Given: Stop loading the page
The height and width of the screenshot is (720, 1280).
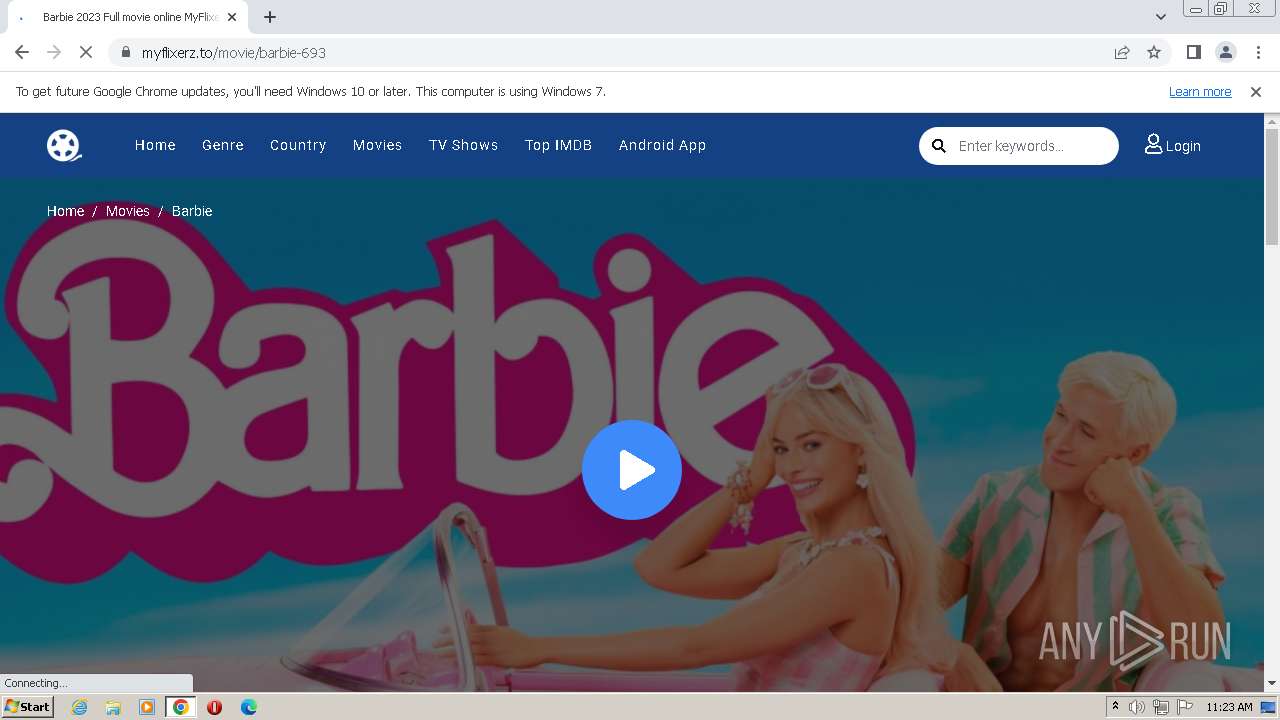Looking at the screenshot, I should (86, 52).
